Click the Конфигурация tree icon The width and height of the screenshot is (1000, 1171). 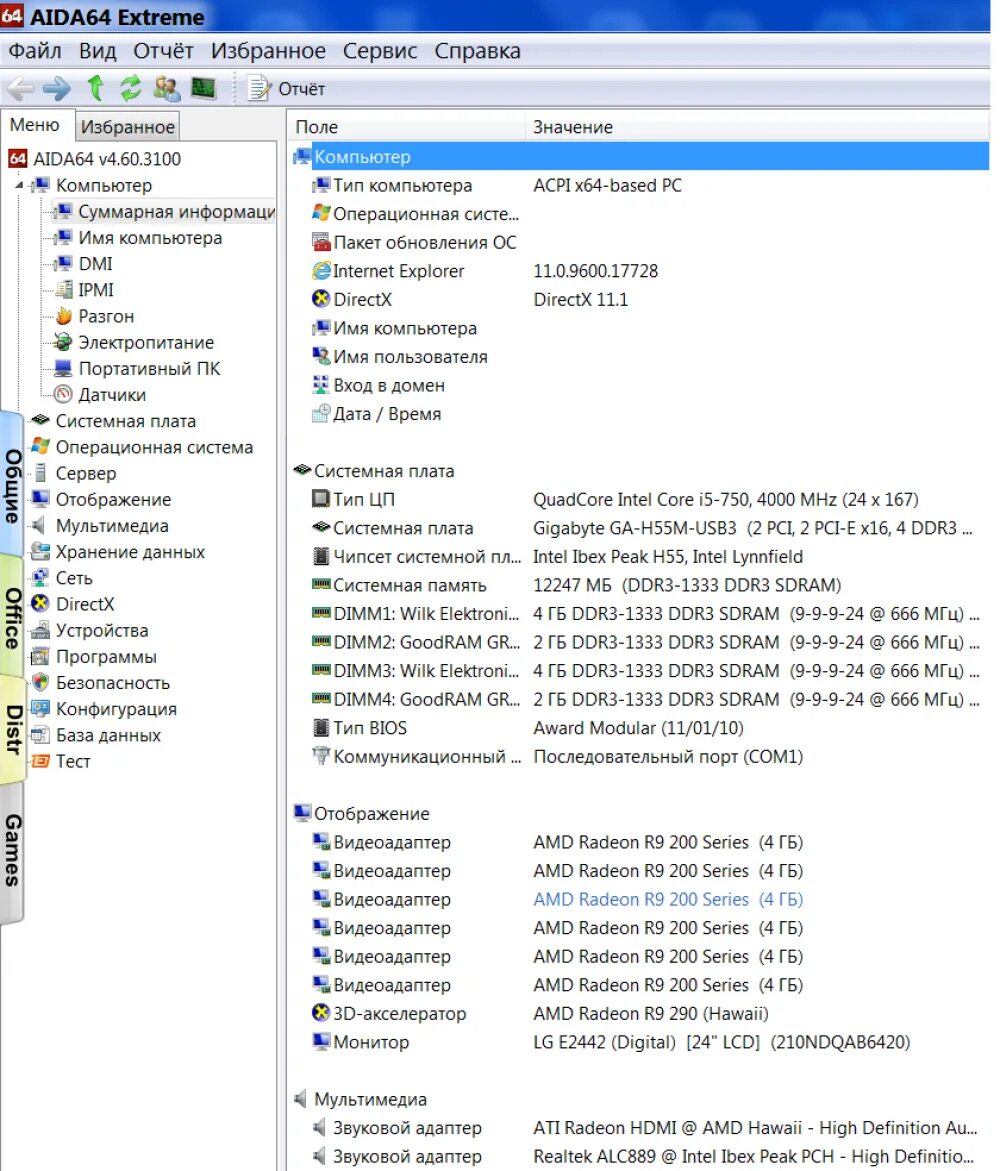pyautogui.click(x=41, y=709)
